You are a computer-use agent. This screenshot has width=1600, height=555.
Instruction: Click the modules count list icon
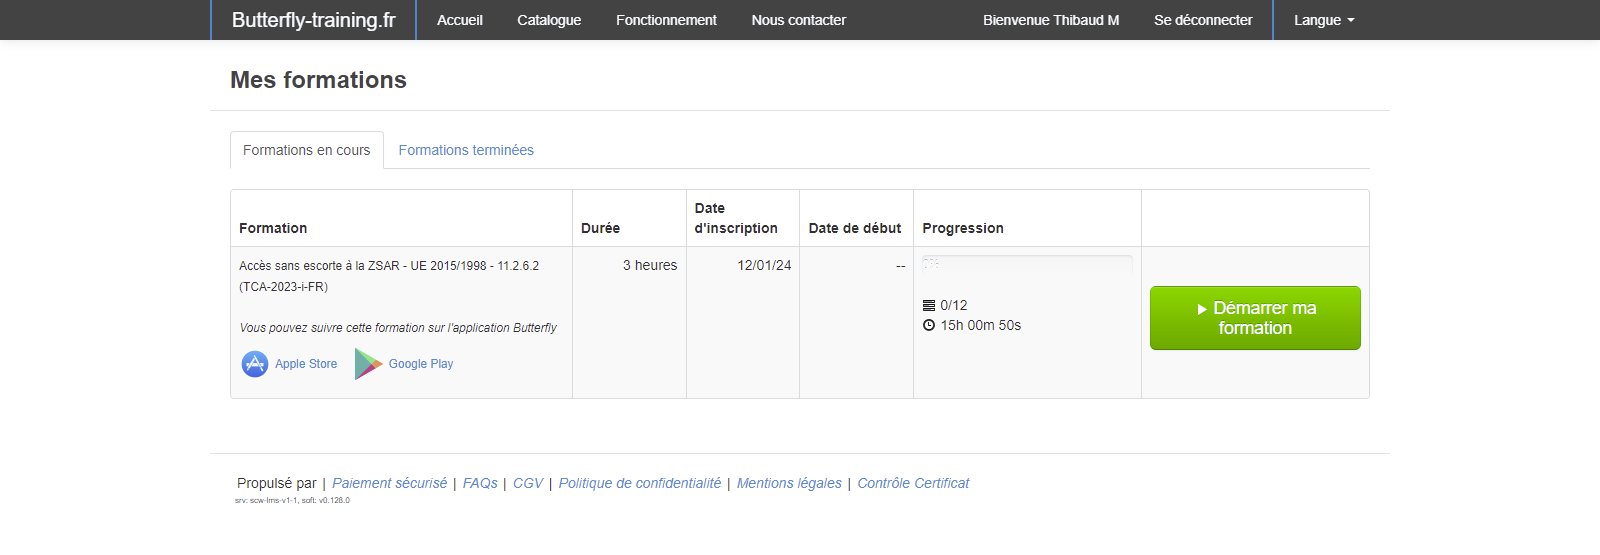929,306
